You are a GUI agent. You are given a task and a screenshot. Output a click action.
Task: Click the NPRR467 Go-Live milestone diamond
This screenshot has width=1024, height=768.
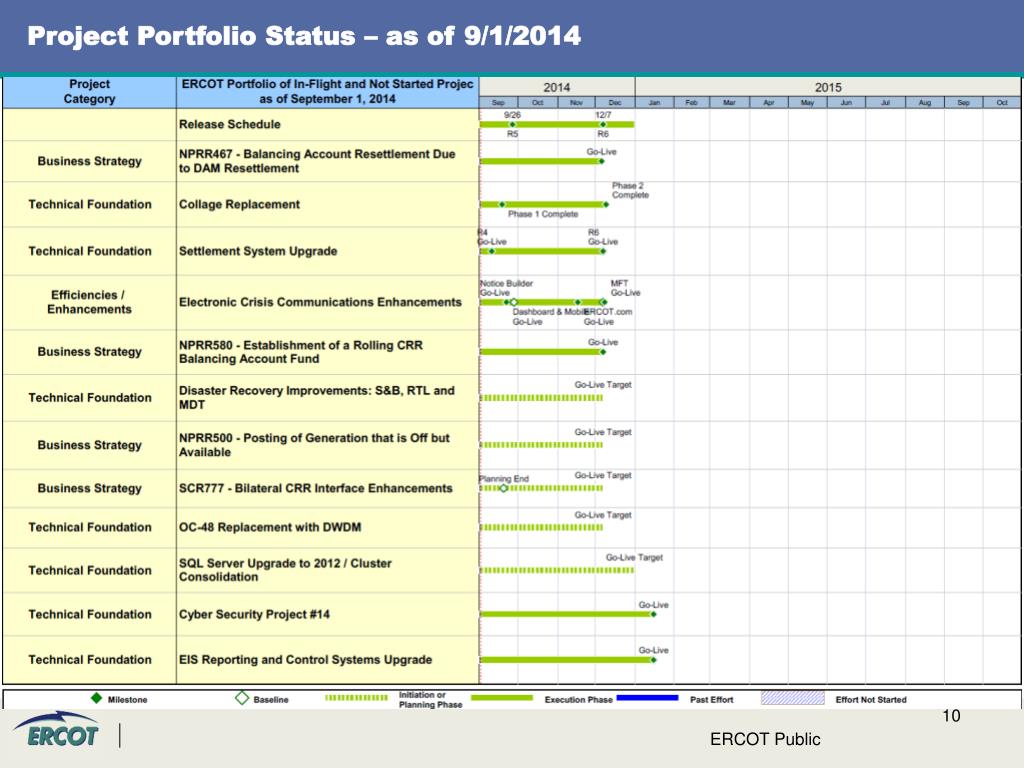tap(601, 161)
